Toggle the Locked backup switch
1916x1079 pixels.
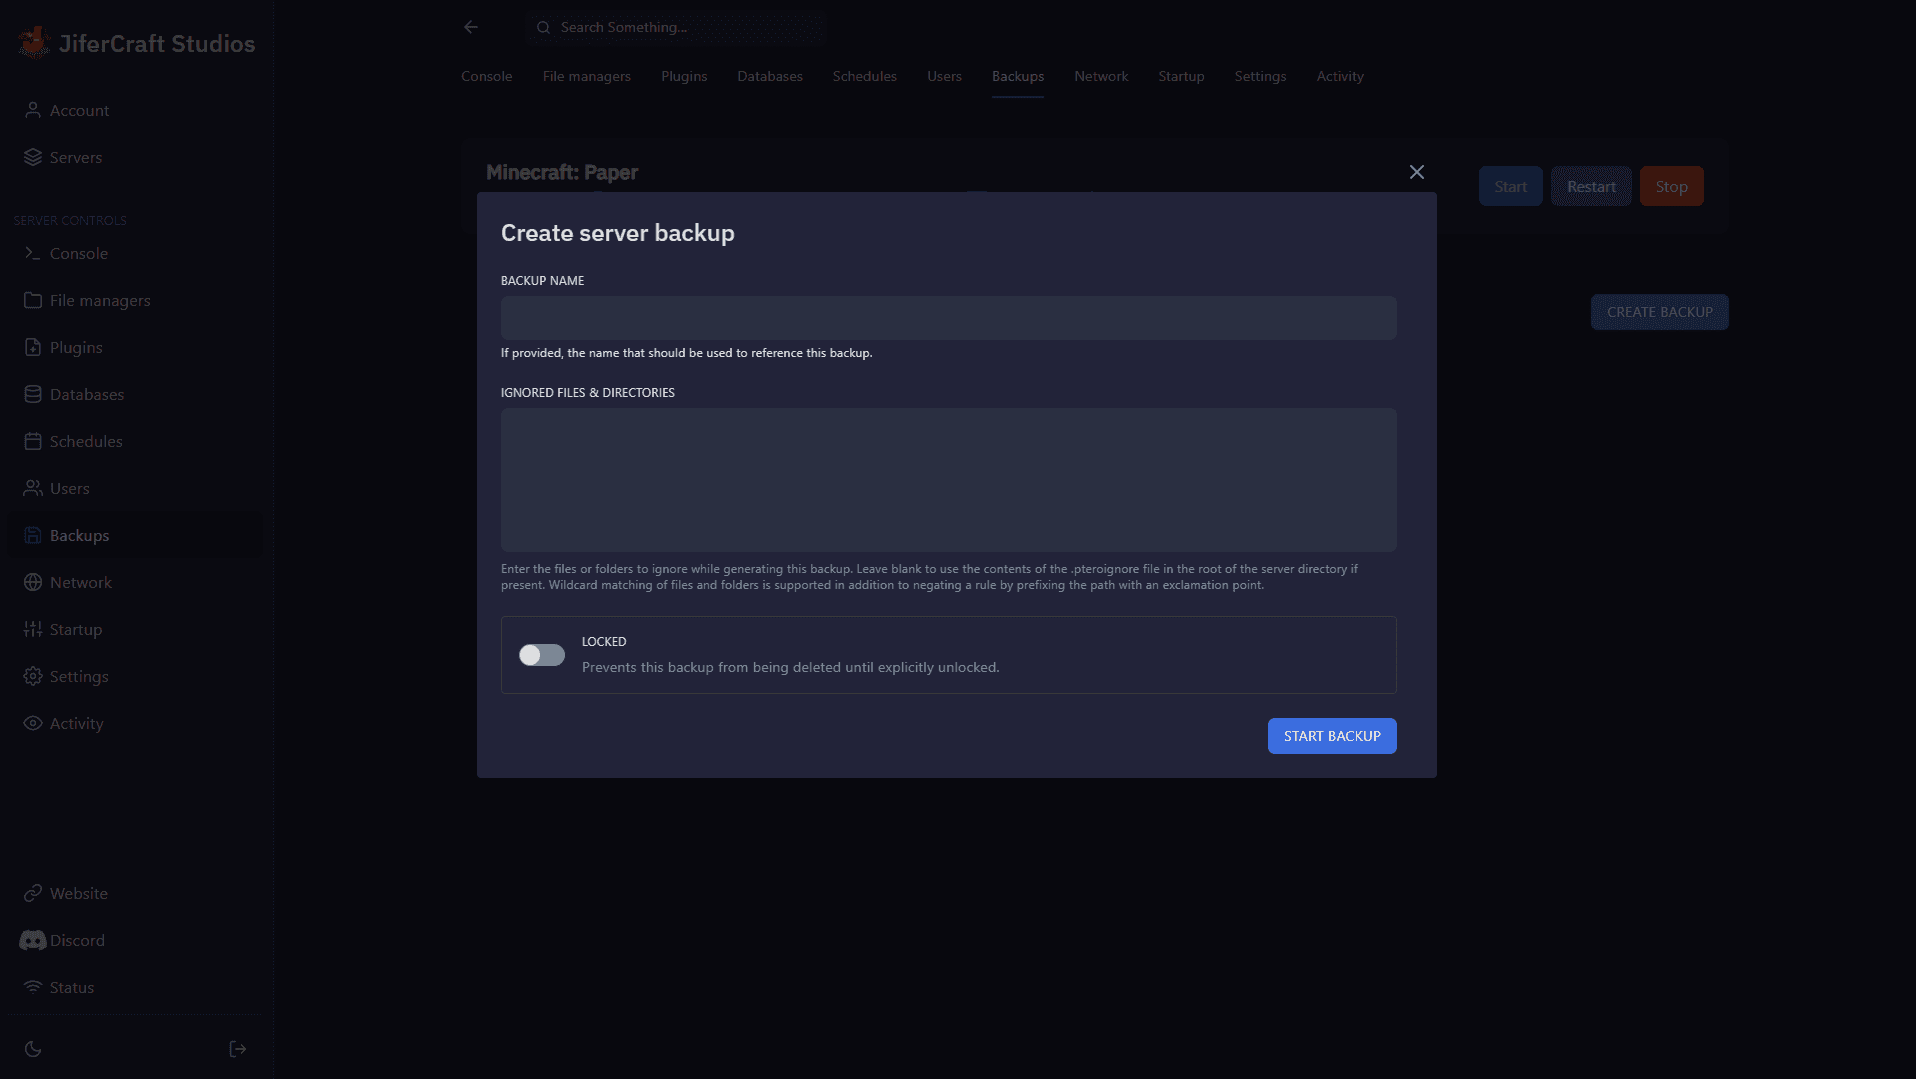[x=541, y=655]
